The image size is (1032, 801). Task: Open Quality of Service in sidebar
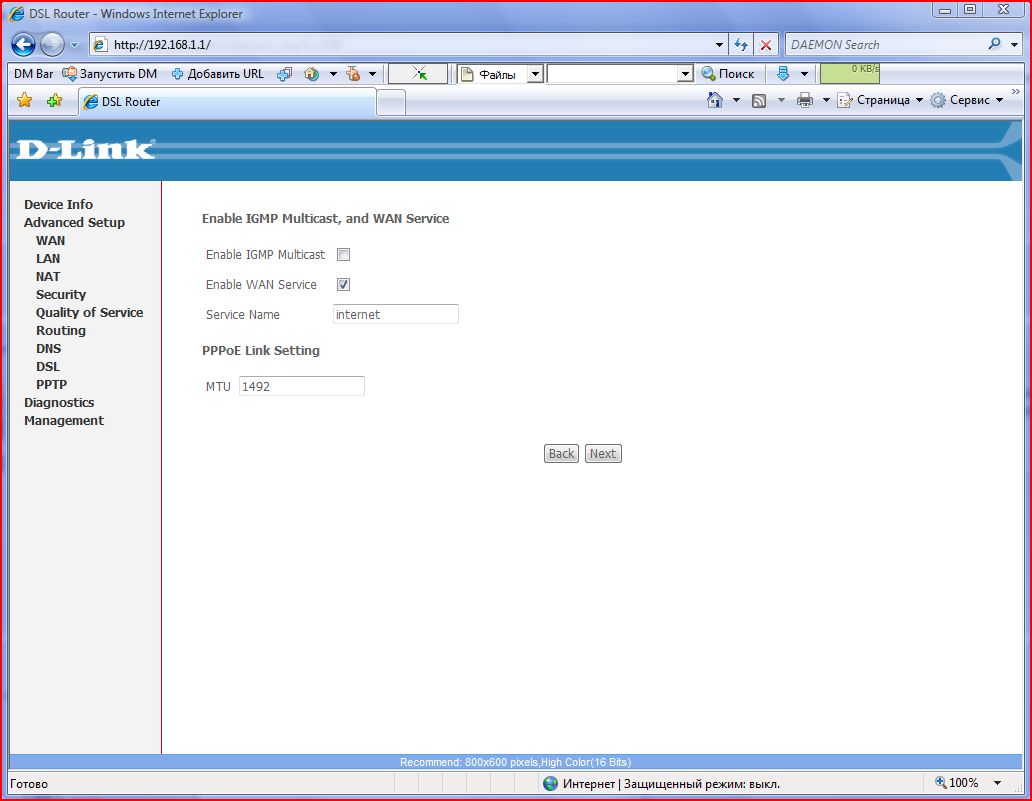(90, 313)
